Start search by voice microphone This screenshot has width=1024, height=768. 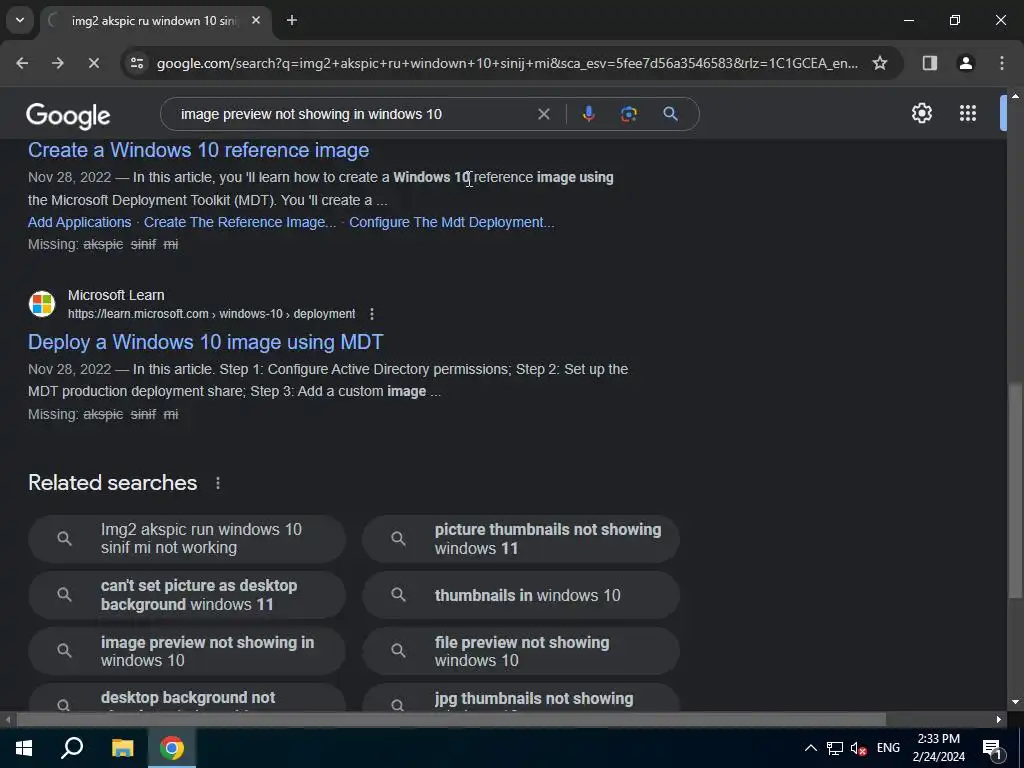click(x=588, y=114)
